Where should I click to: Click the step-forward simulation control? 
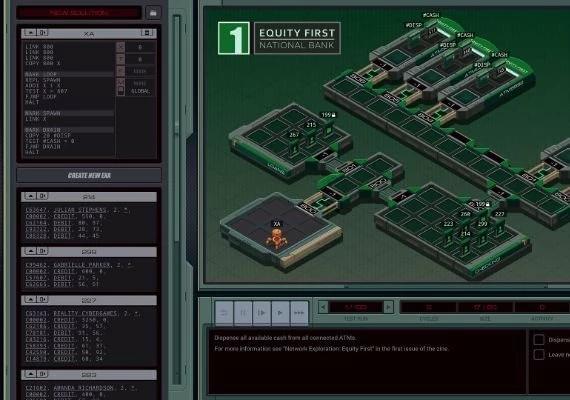point(261,313)
